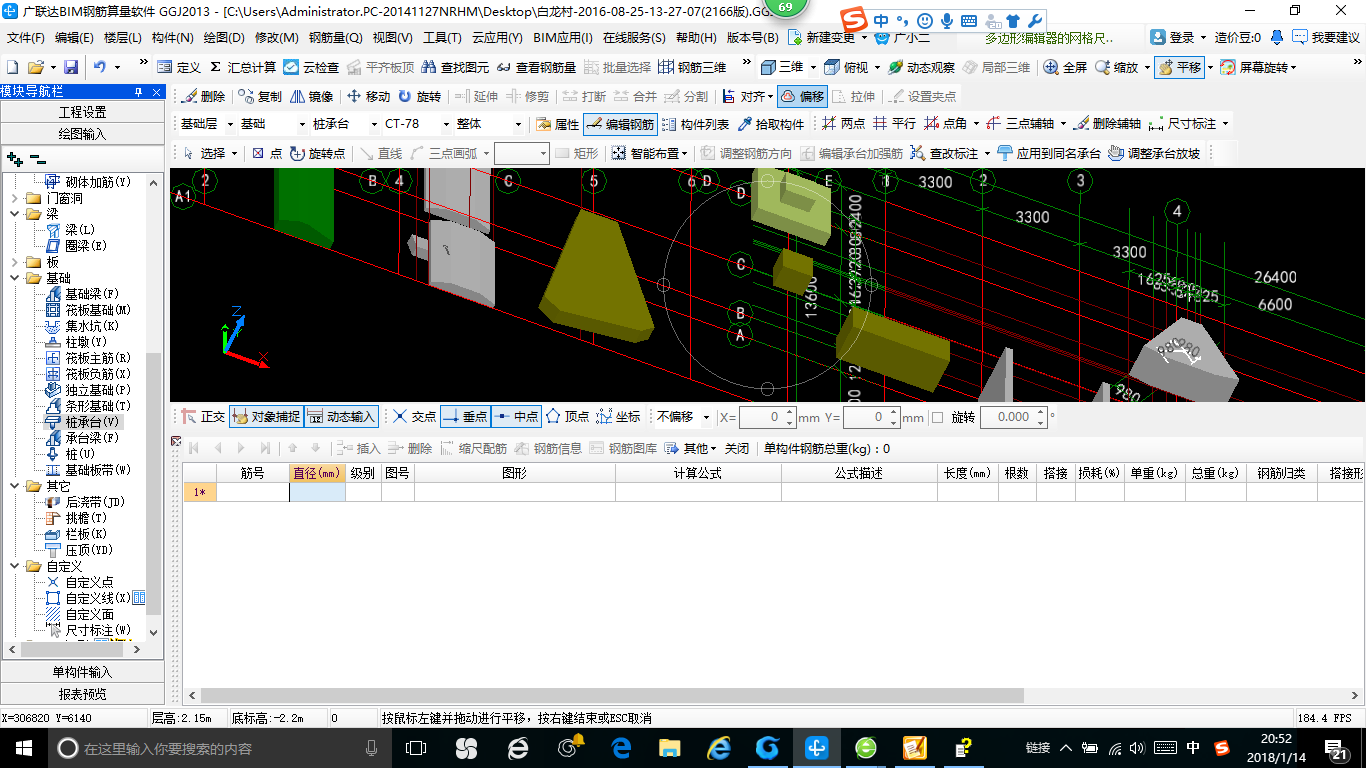Toggle 垂点 perpendicular snap
1366x768 pixels.
pos(465,417)
